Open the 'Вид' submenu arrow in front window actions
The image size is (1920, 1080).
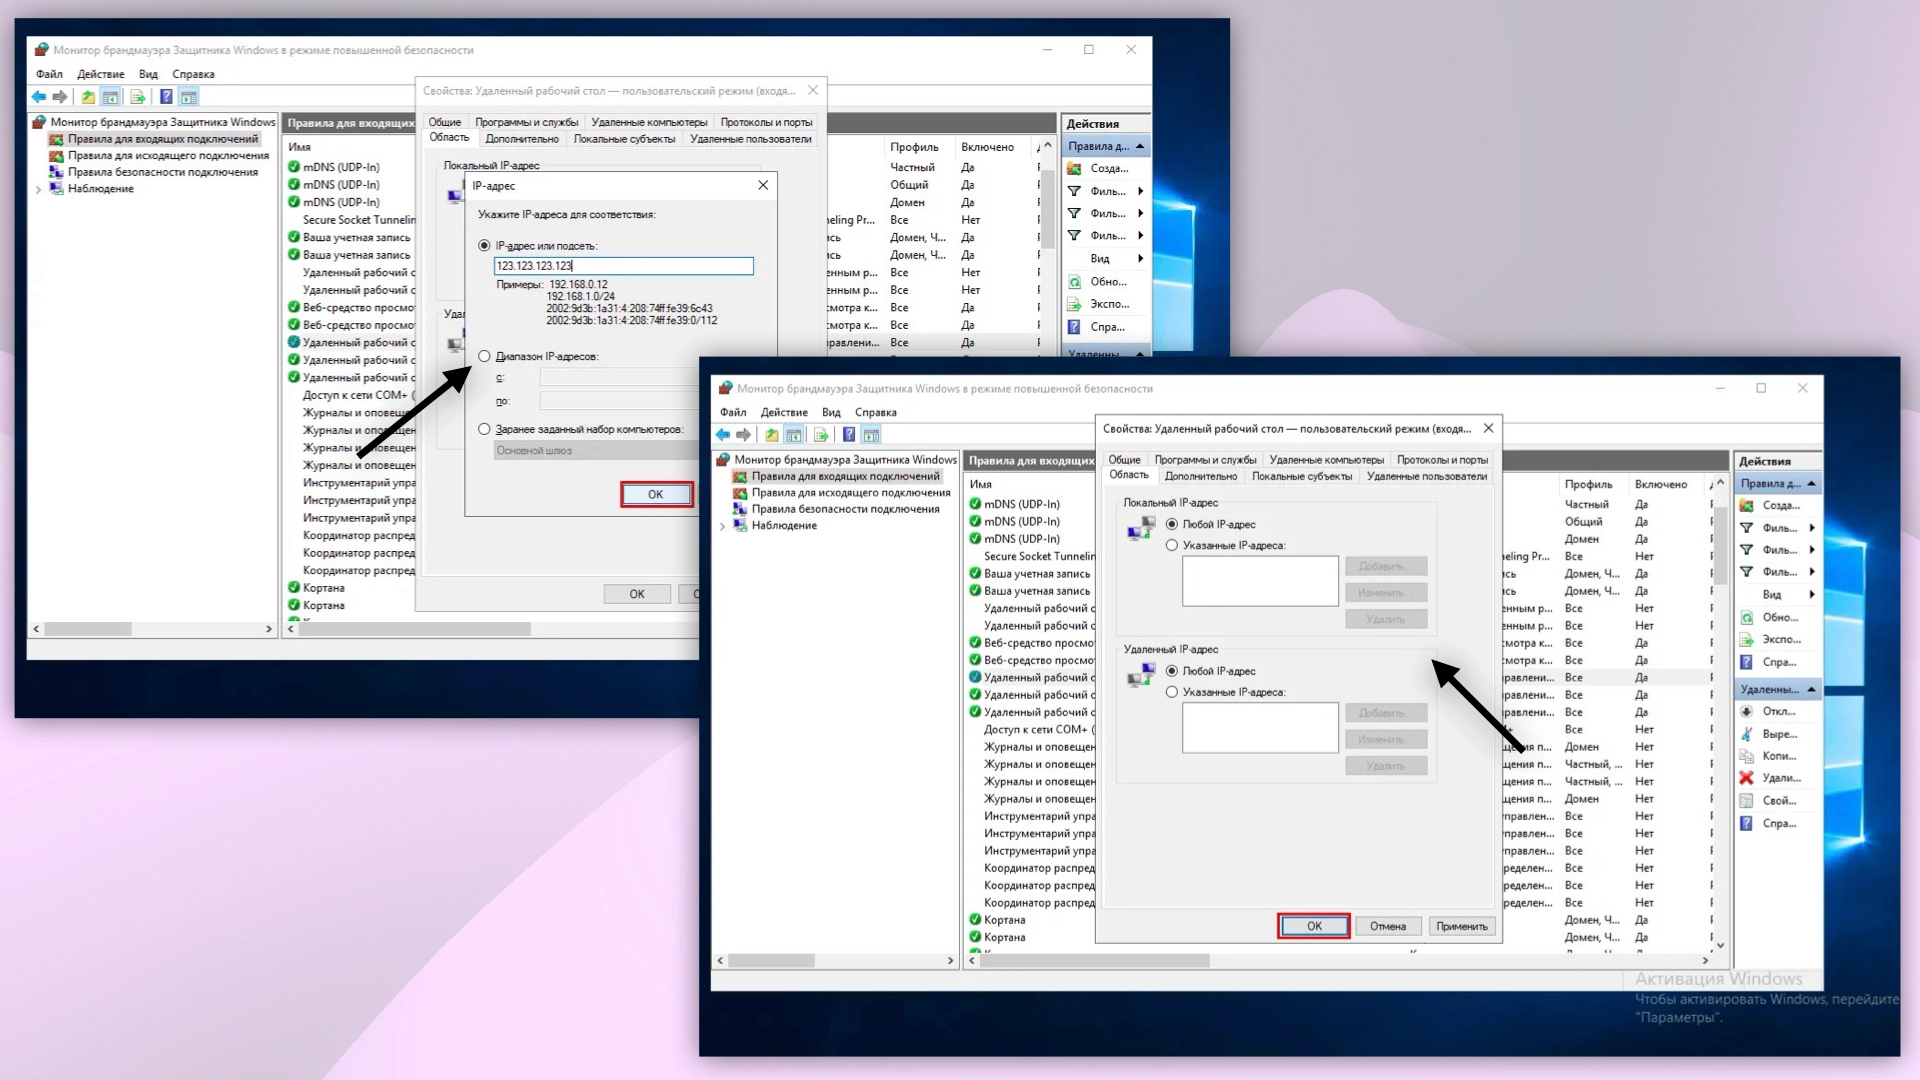pos(1811,595)
